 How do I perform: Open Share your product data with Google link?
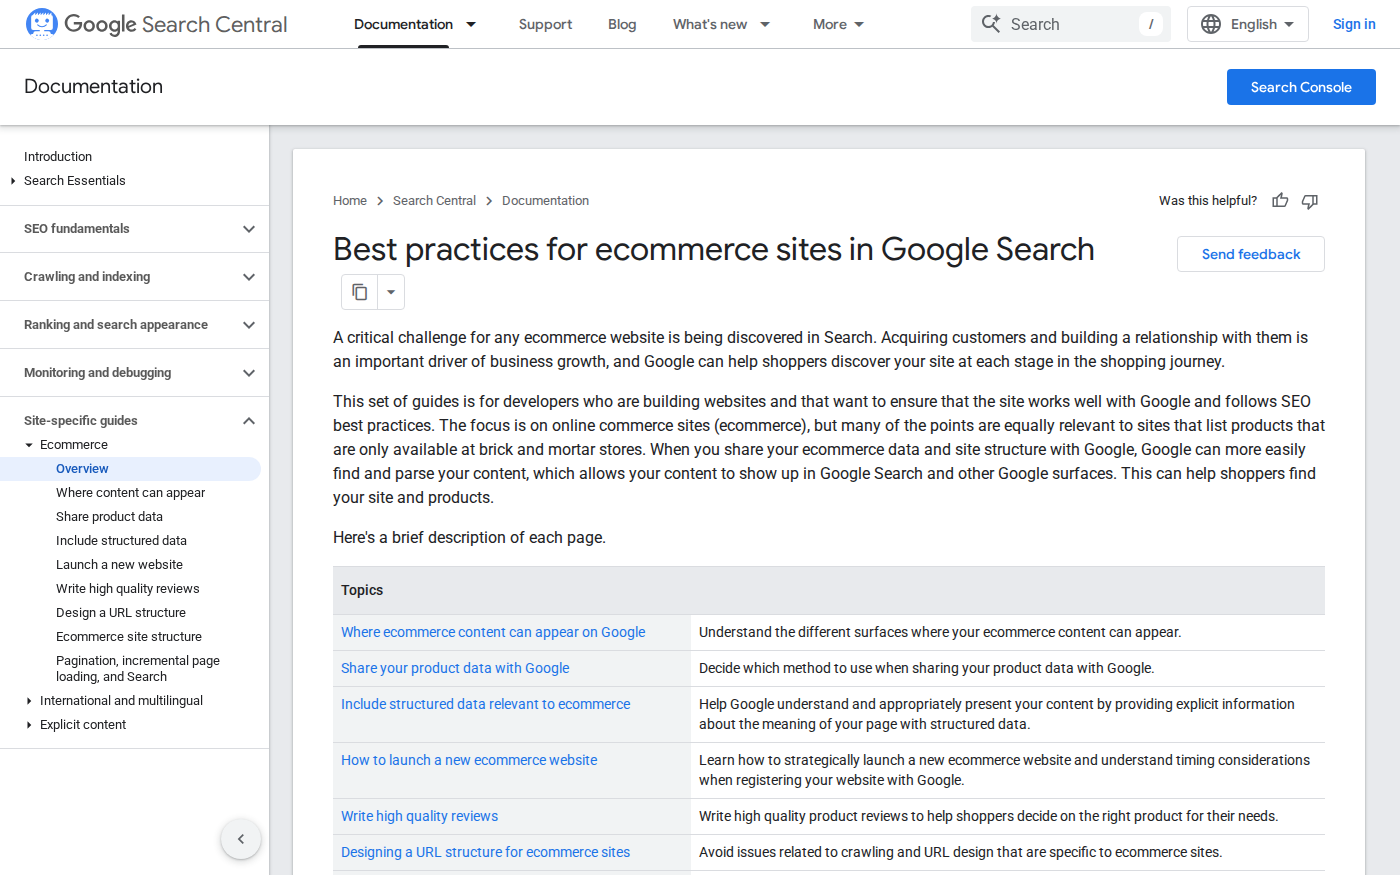[x=455, y=668]
